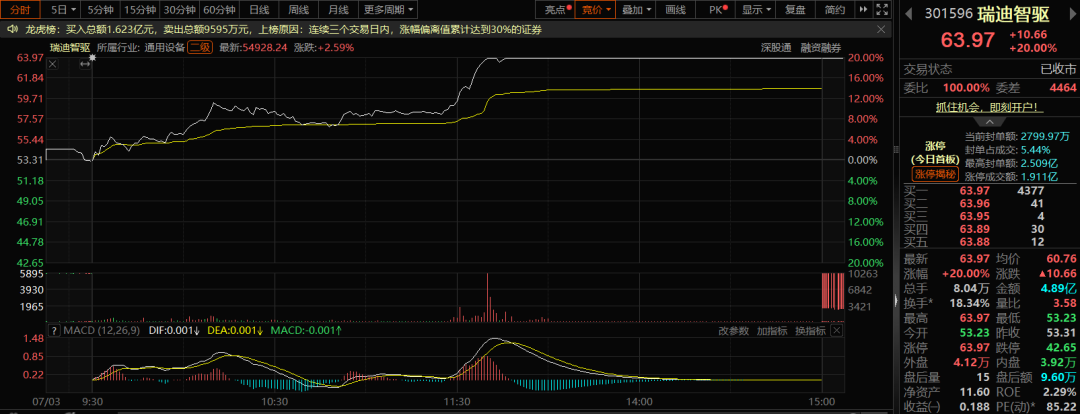
Task: Switch to the 15分钟 period
Action: point(139,10)
